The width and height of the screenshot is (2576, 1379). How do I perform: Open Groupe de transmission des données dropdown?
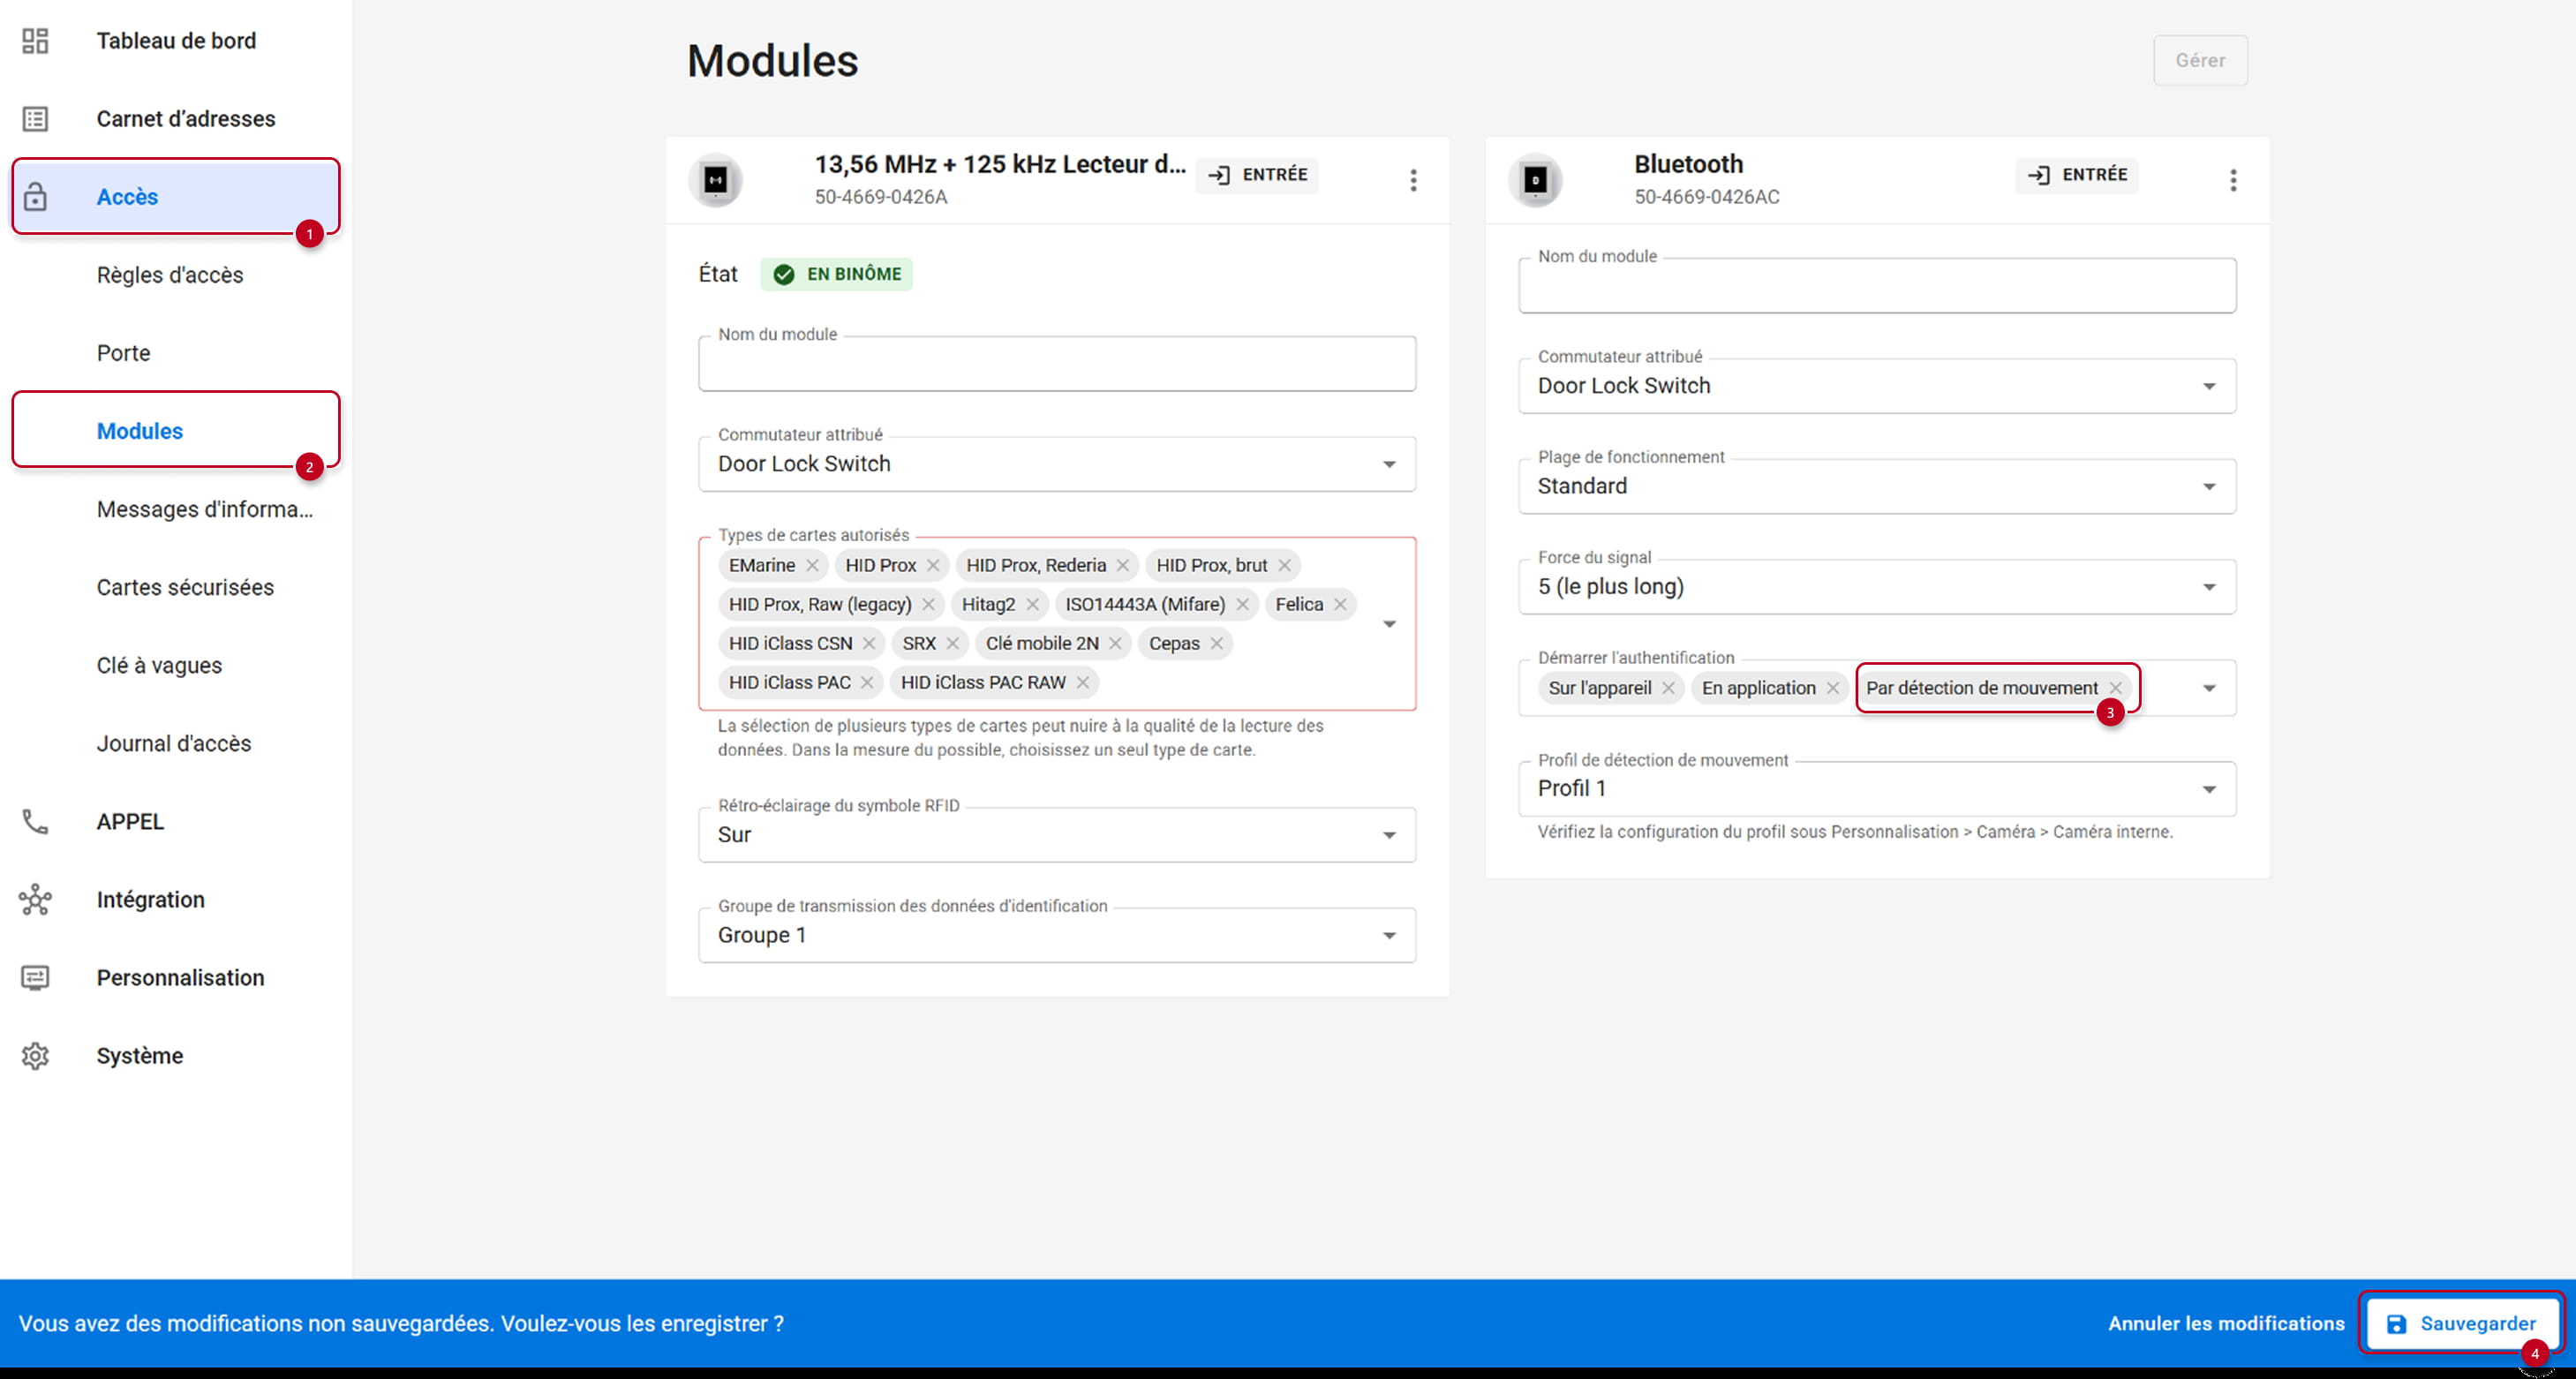1057,935
